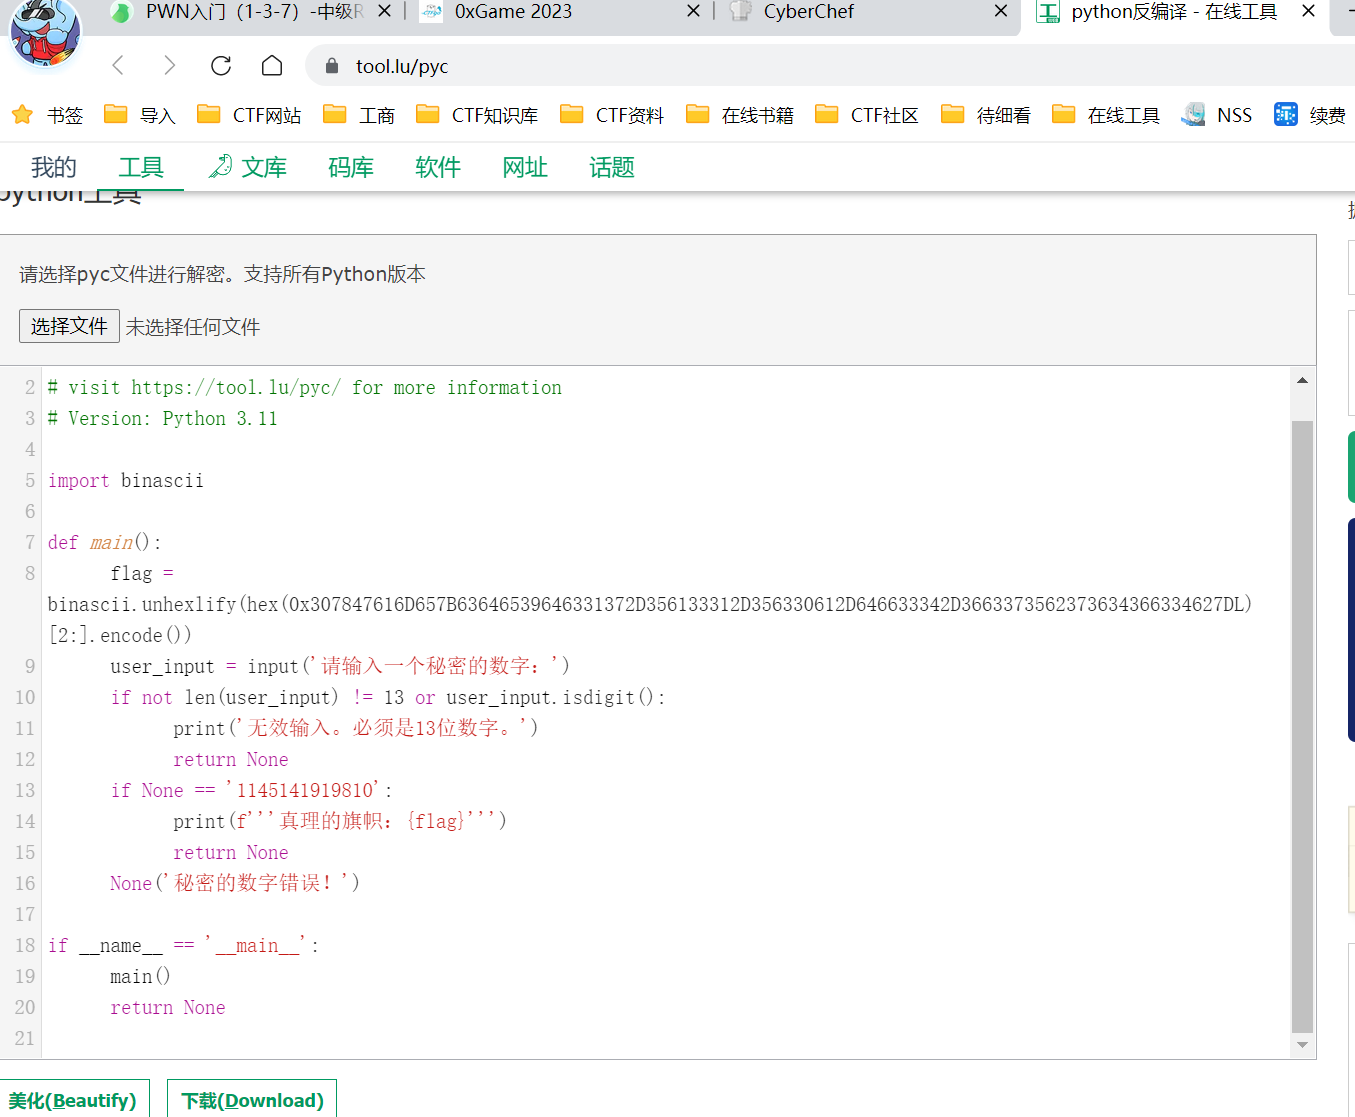Switch to the 0xGame 2023 tab
Image resolution: width=1355 pixels, height=1117 pixels.
(513, 12)
